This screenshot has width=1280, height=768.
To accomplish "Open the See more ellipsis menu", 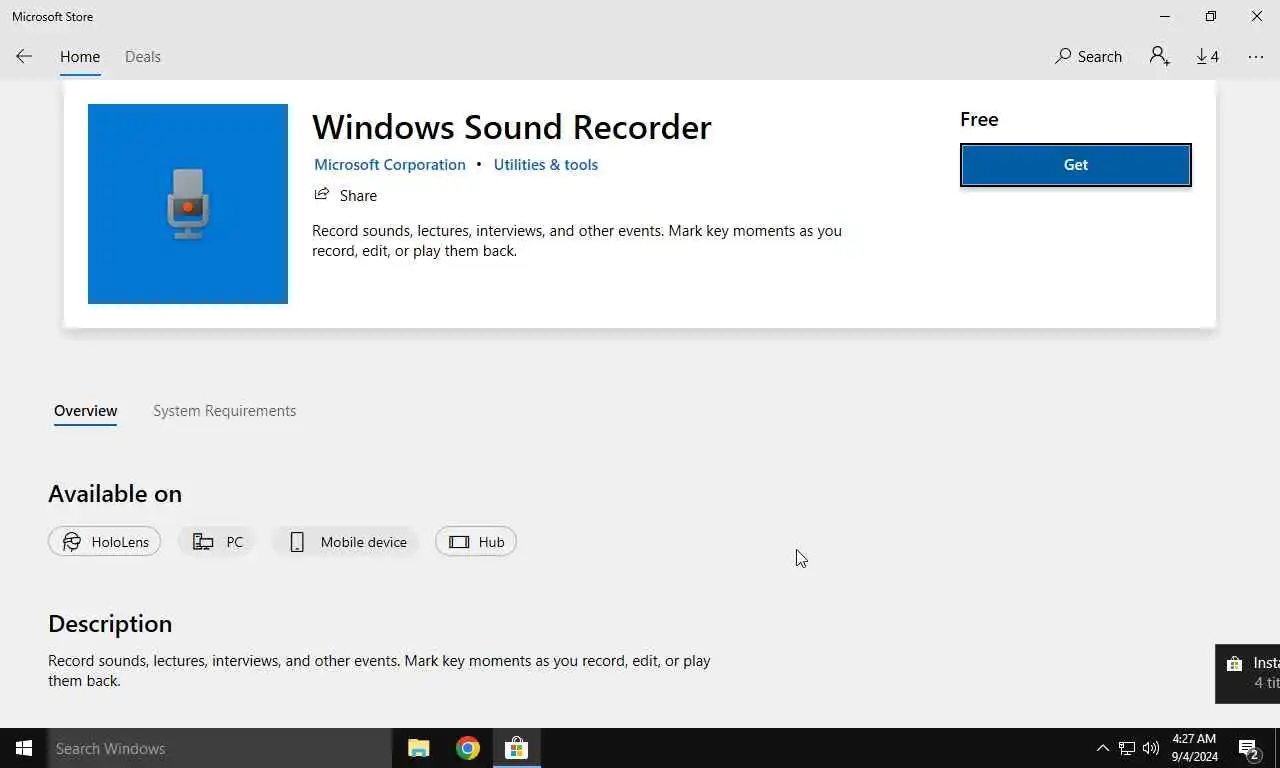I will 1256,56.
